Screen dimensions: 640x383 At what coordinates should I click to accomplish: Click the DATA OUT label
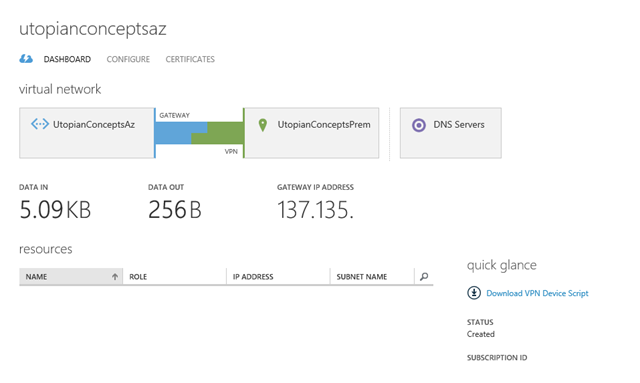coord(166,187)
